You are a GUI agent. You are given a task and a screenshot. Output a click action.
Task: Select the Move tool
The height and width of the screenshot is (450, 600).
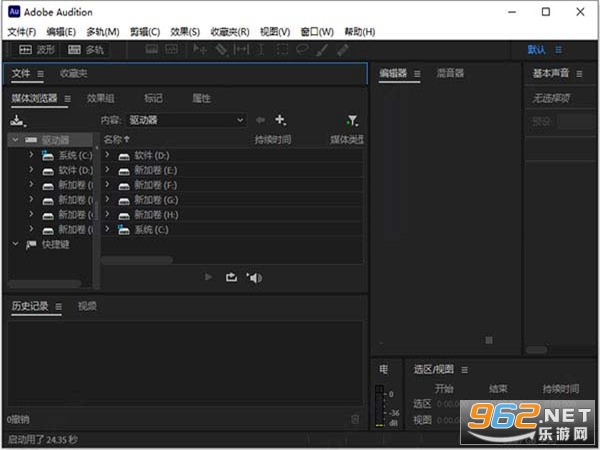coord(200,50)
